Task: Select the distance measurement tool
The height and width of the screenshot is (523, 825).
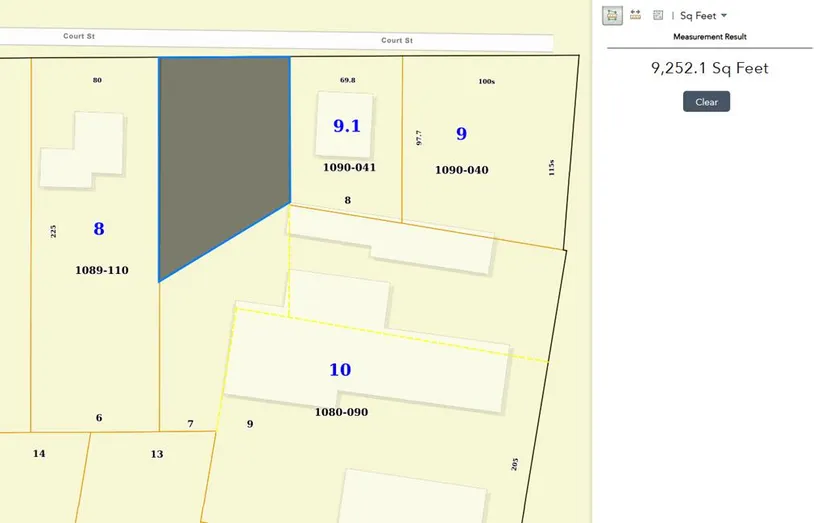Action: click(x=635, y=15)
